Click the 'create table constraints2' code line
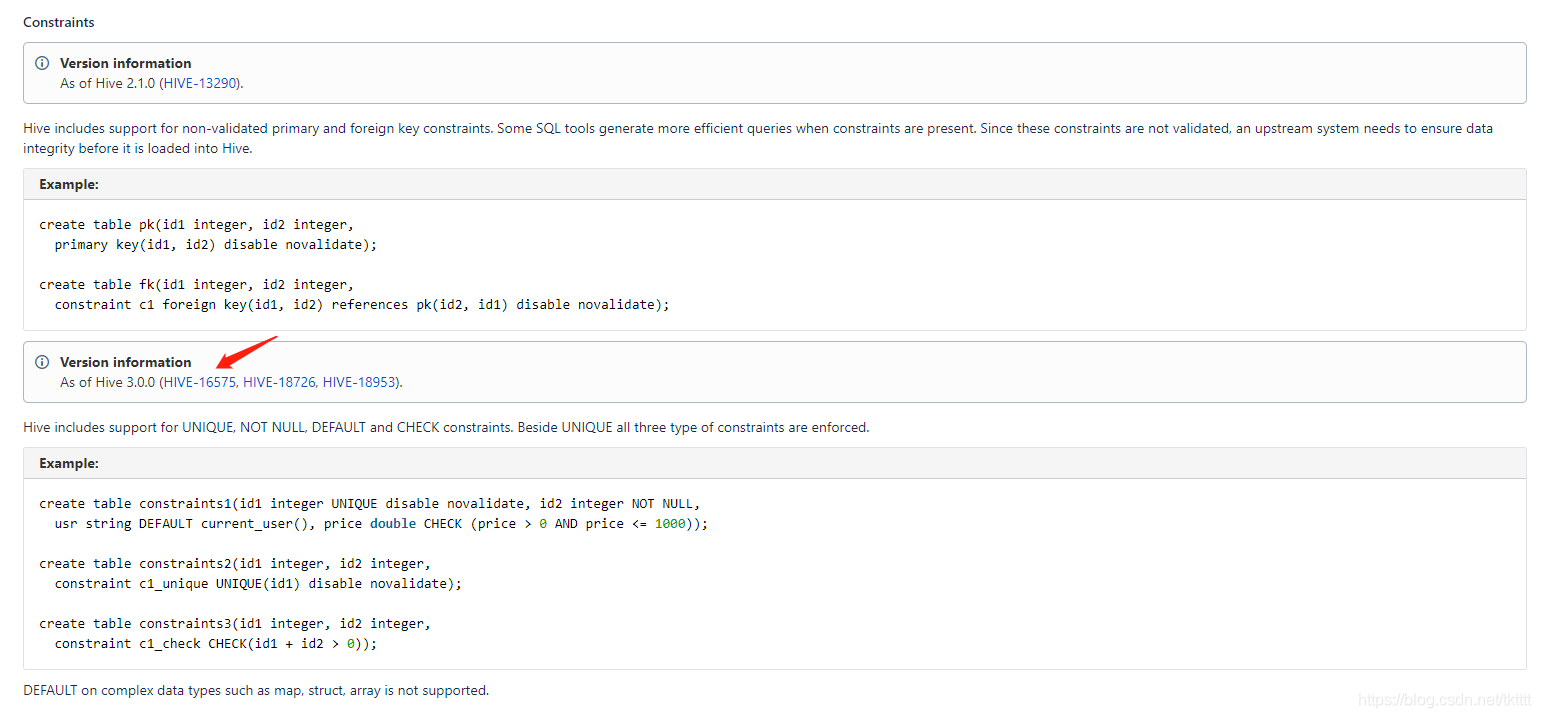The image size is (1541, 718). click(235, 563)
